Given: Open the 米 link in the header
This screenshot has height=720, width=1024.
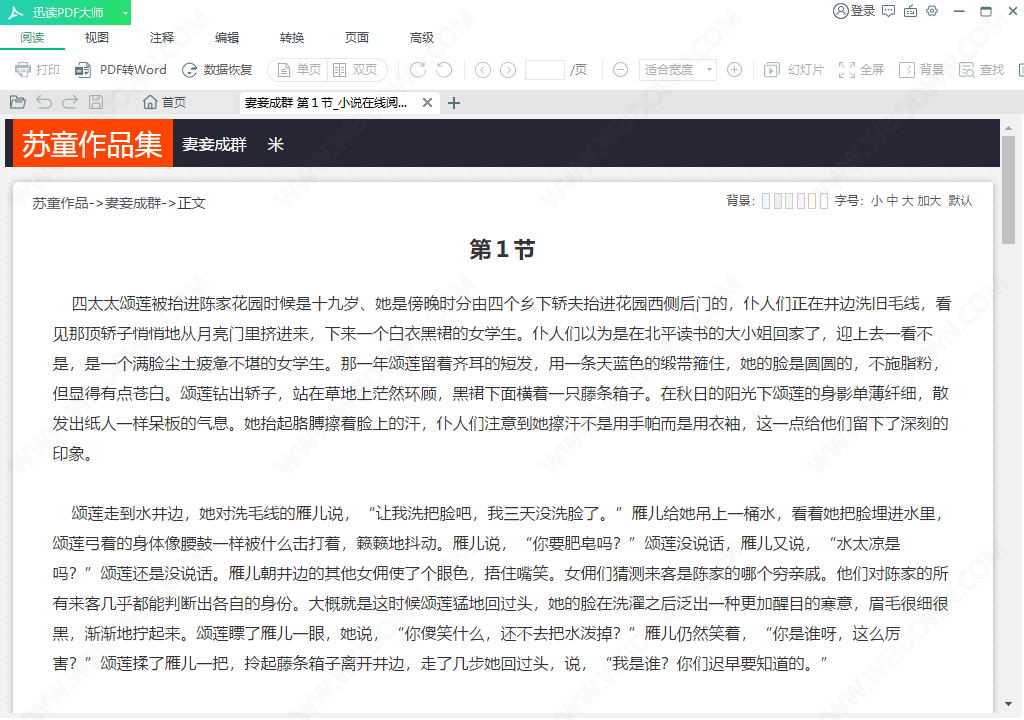Looking at the screenshot, I should 275,144.
